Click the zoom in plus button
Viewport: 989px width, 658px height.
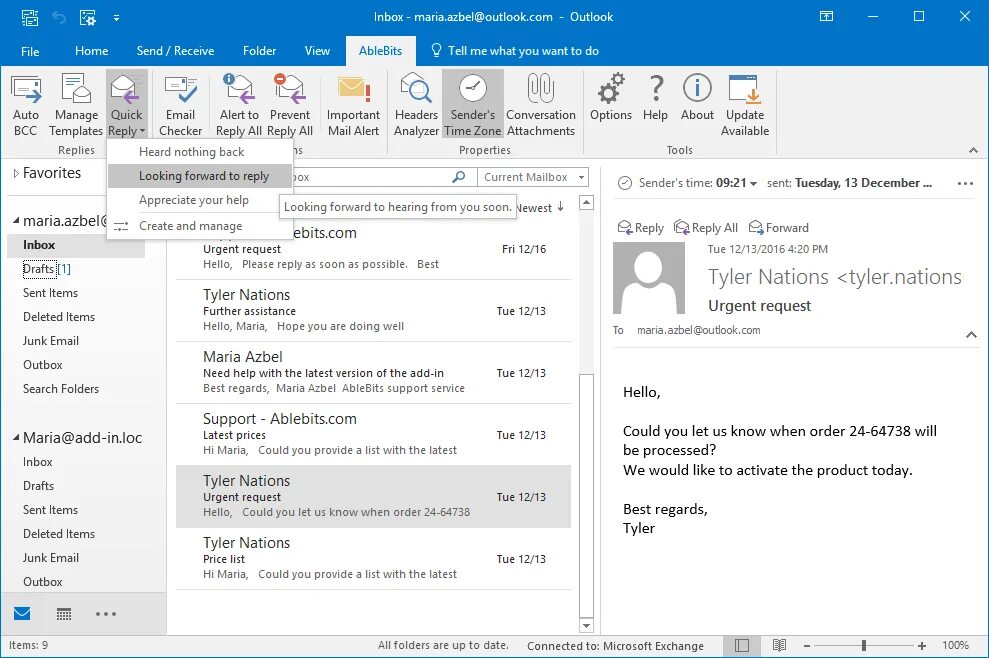pyautogui.click(x=922, y=646)
